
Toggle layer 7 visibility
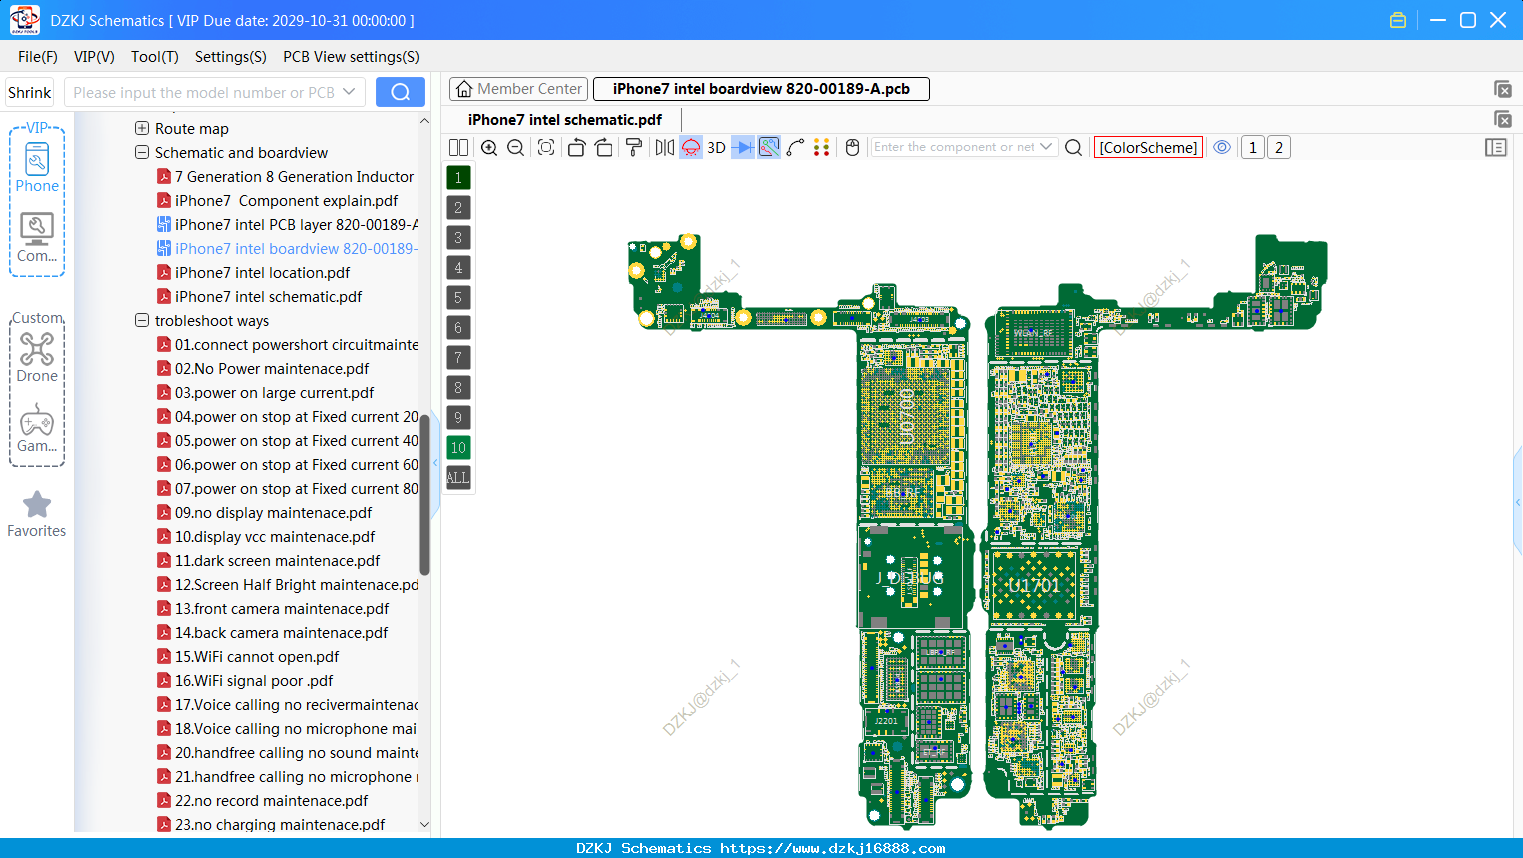458,357
